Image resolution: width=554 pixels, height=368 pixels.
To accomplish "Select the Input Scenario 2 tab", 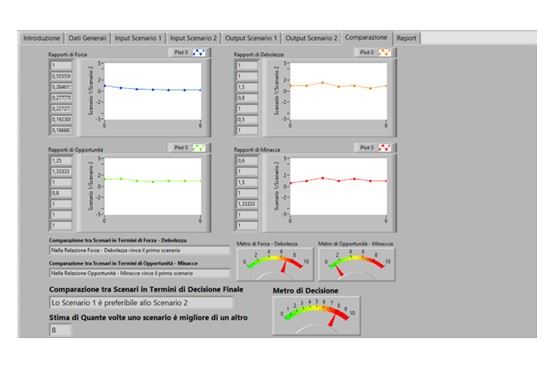I will (x=193, y=38).
